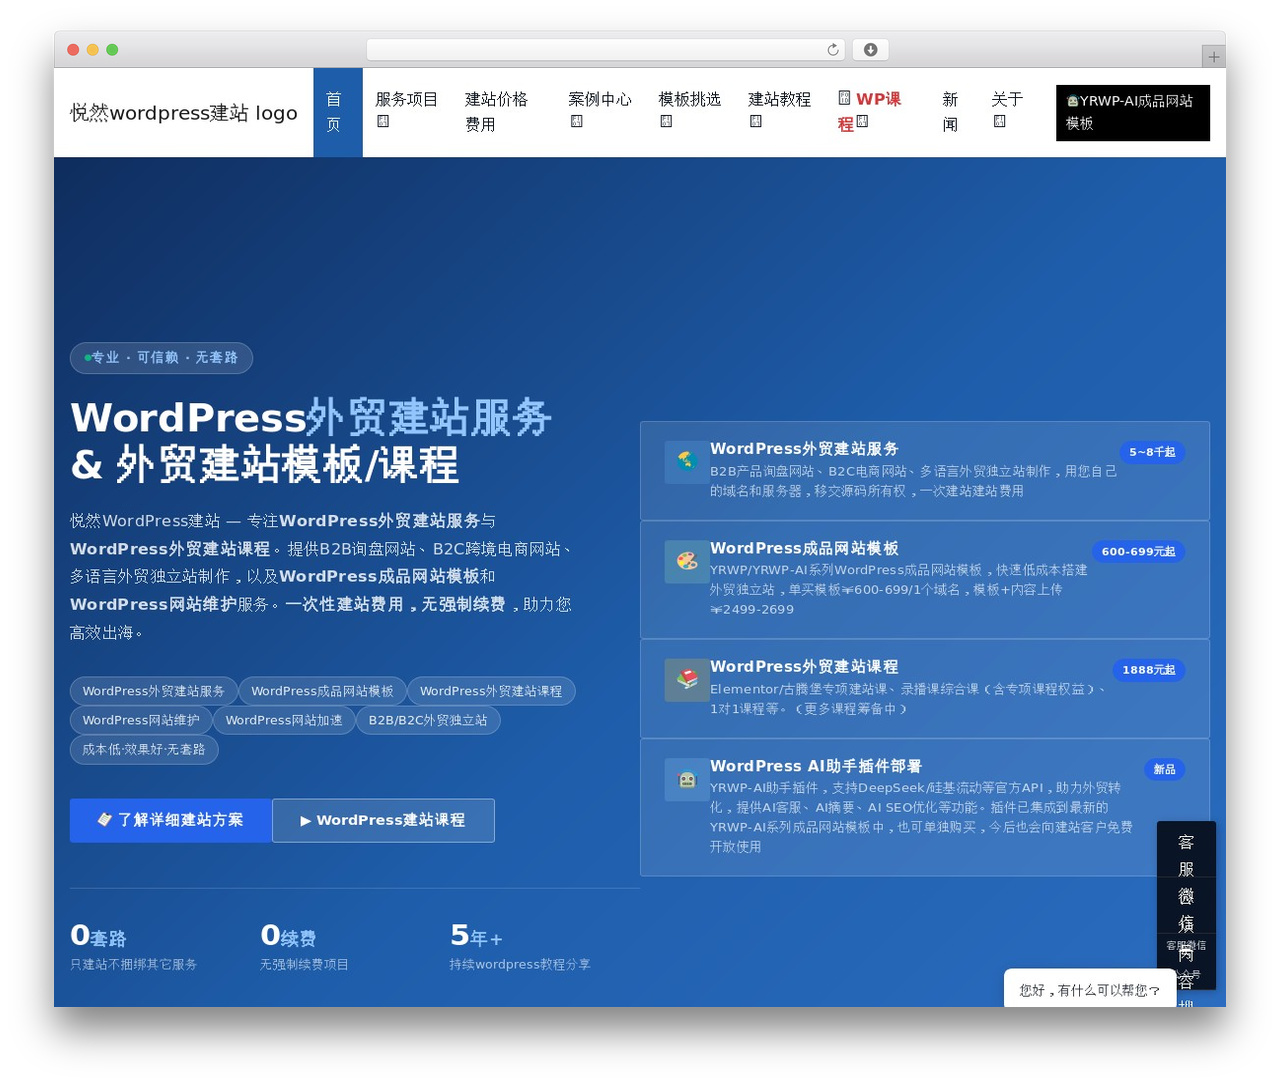Click the download icon in address bar
Screen dimensions: 1280x1084
click(871, 49)
